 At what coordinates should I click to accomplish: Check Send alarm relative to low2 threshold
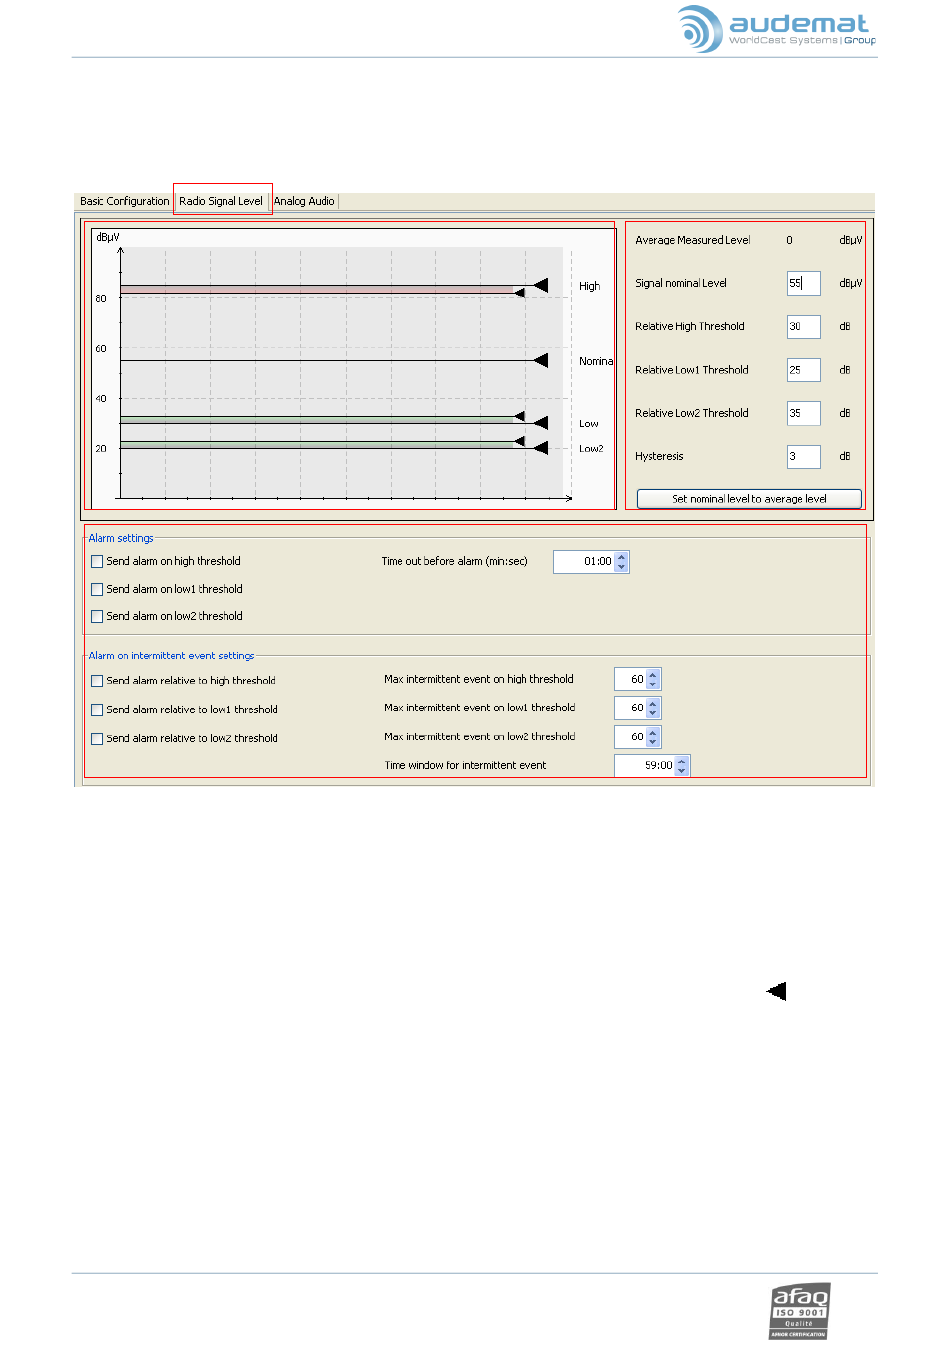(x=97, y=739)
